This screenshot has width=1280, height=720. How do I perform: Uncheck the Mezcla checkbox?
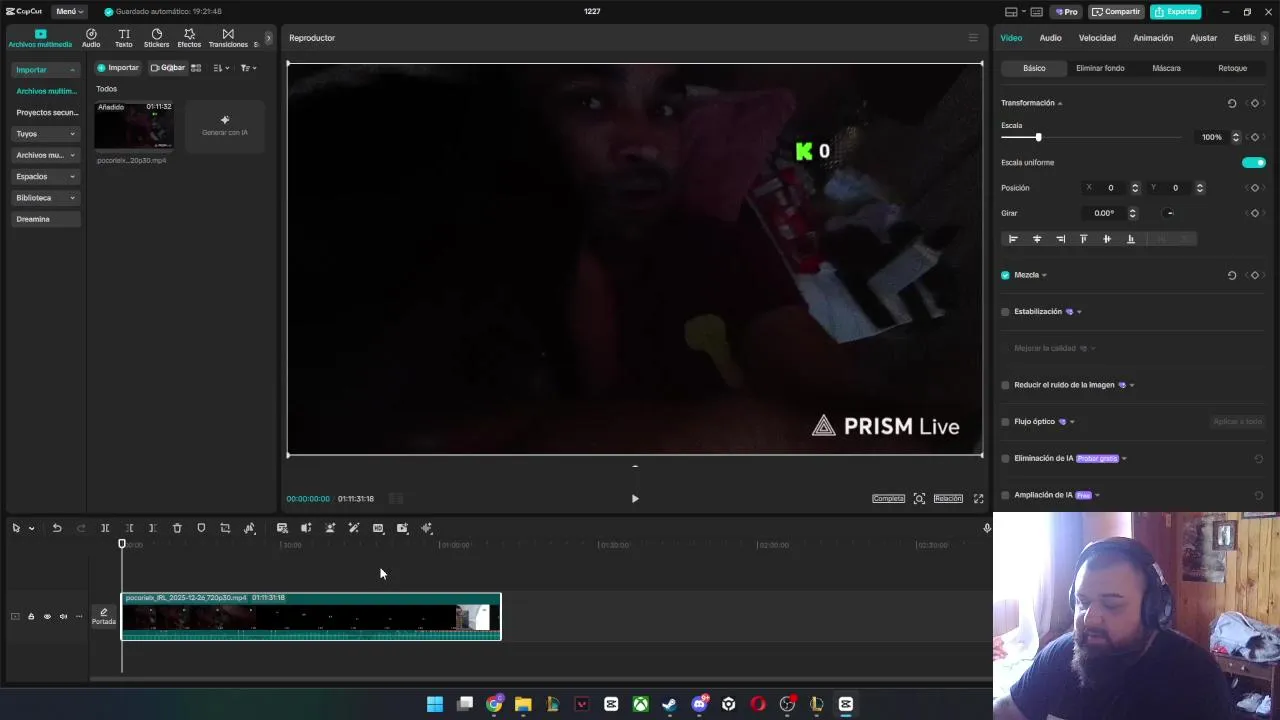tap(1005, 275)
